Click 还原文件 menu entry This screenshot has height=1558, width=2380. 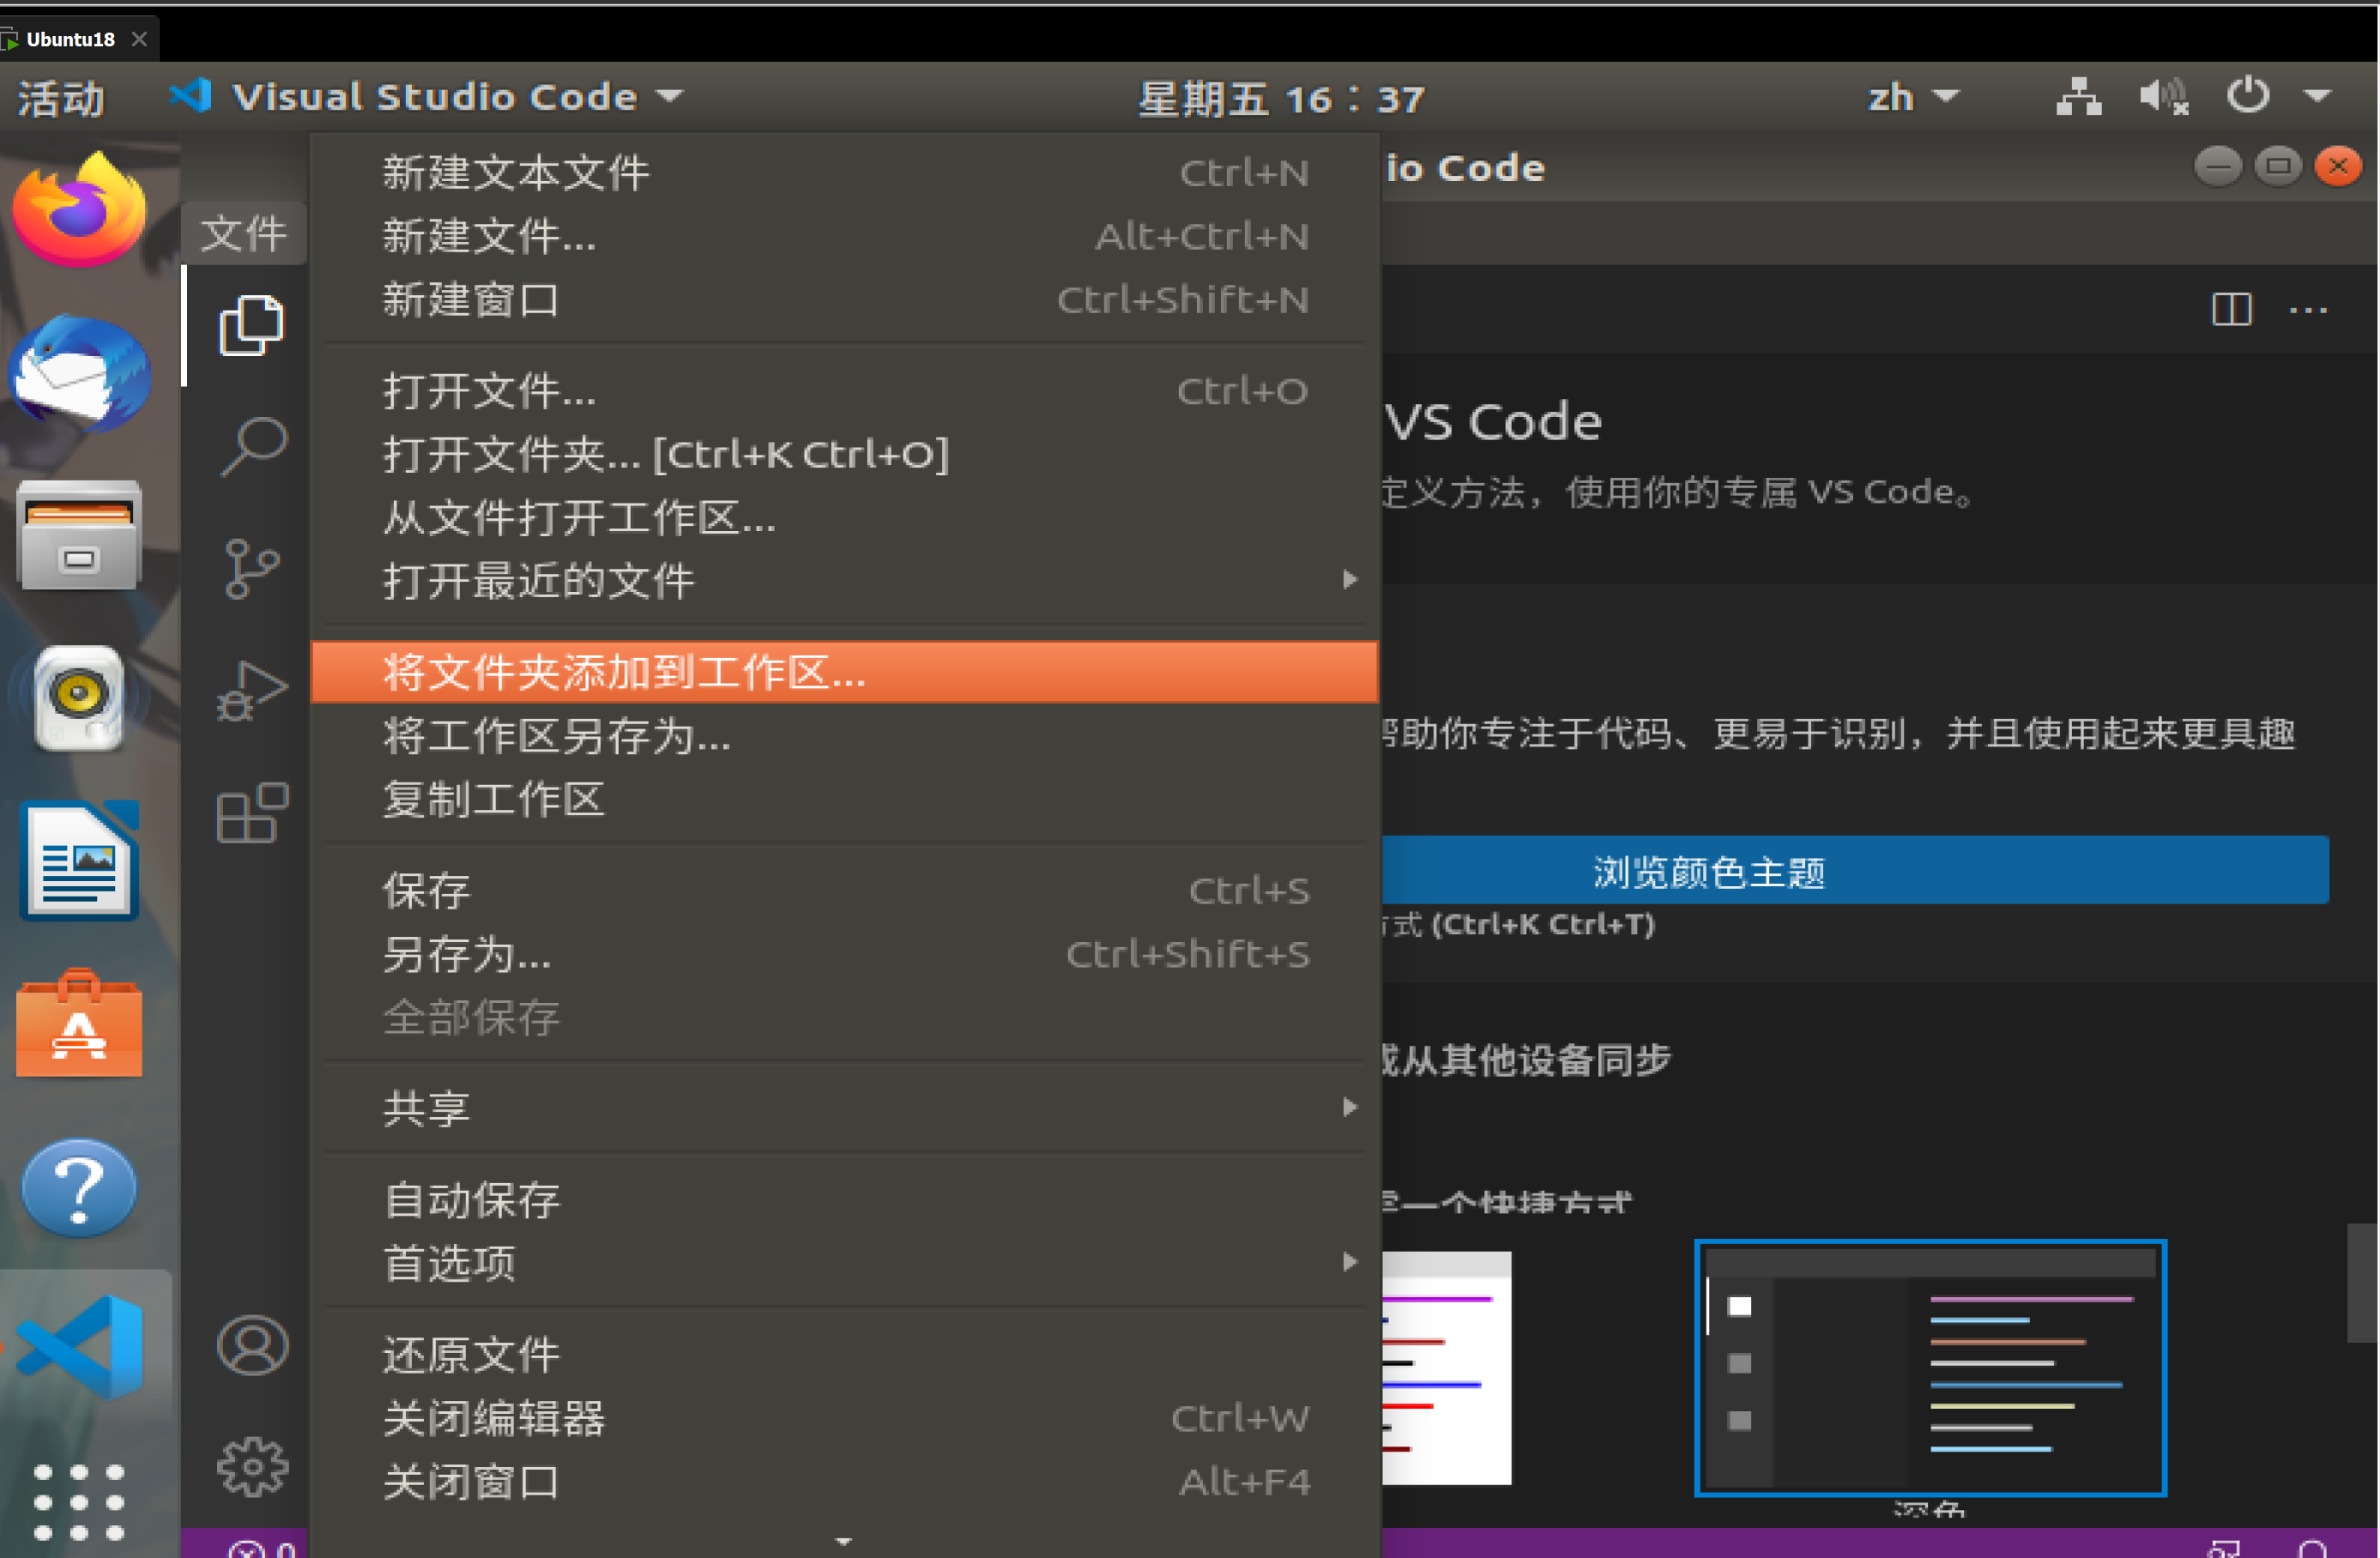click(845, 1355)
